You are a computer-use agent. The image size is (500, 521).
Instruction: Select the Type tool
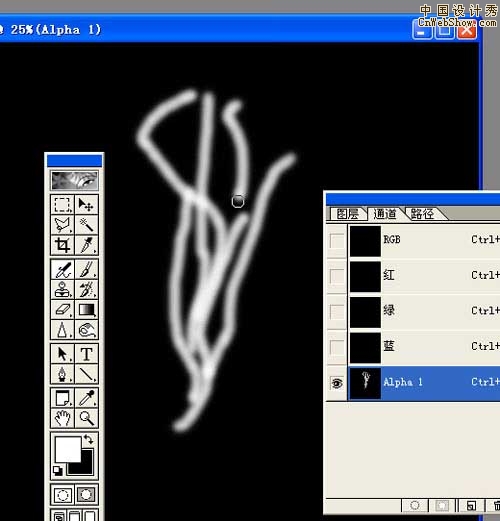tap(86, 354)
